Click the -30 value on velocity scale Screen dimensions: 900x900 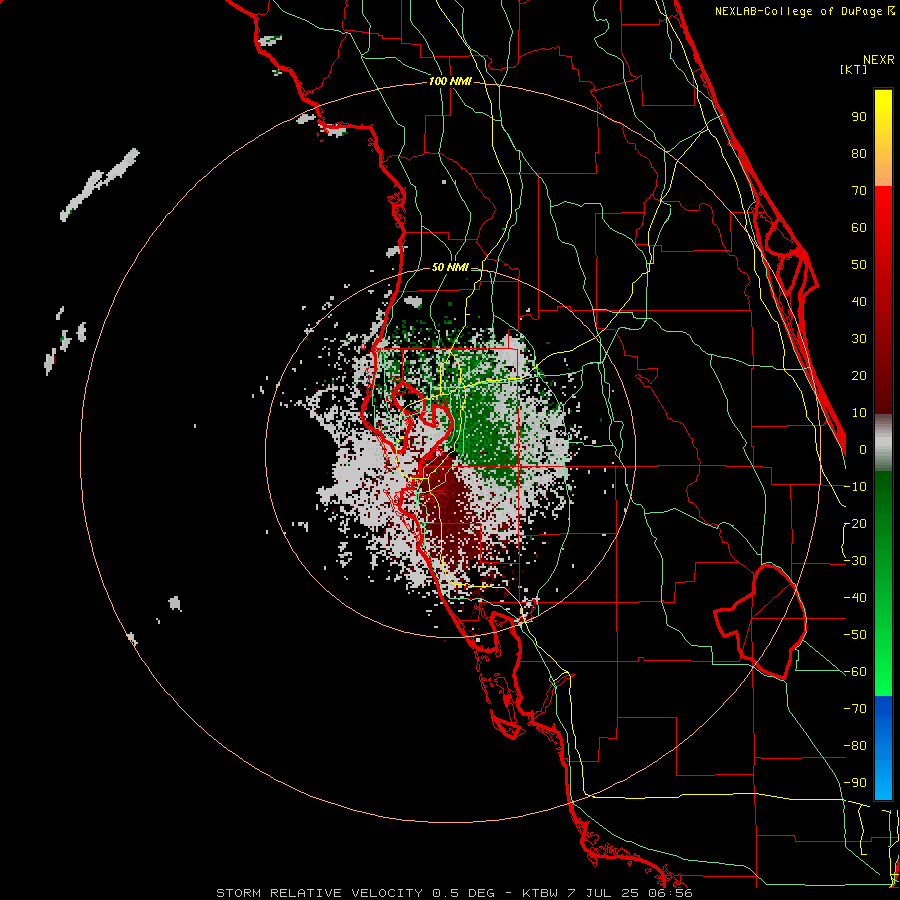click(855, 561)
